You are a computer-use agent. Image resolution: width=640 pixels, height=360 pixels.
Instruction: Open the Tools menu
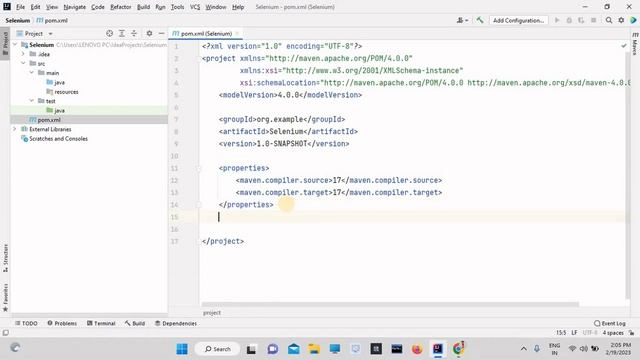point(178,7)
